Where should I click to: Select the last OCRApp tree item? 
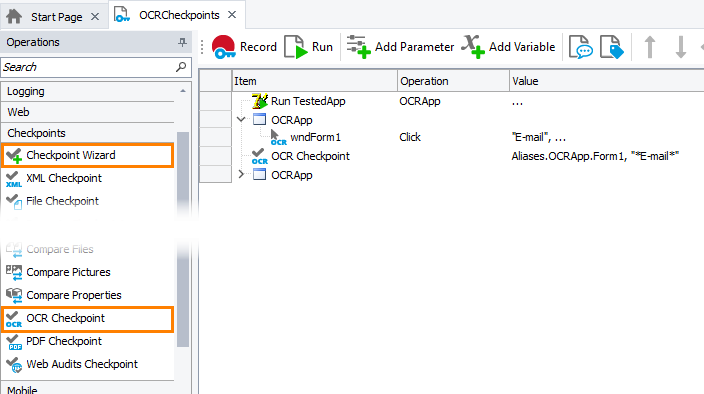291,175
